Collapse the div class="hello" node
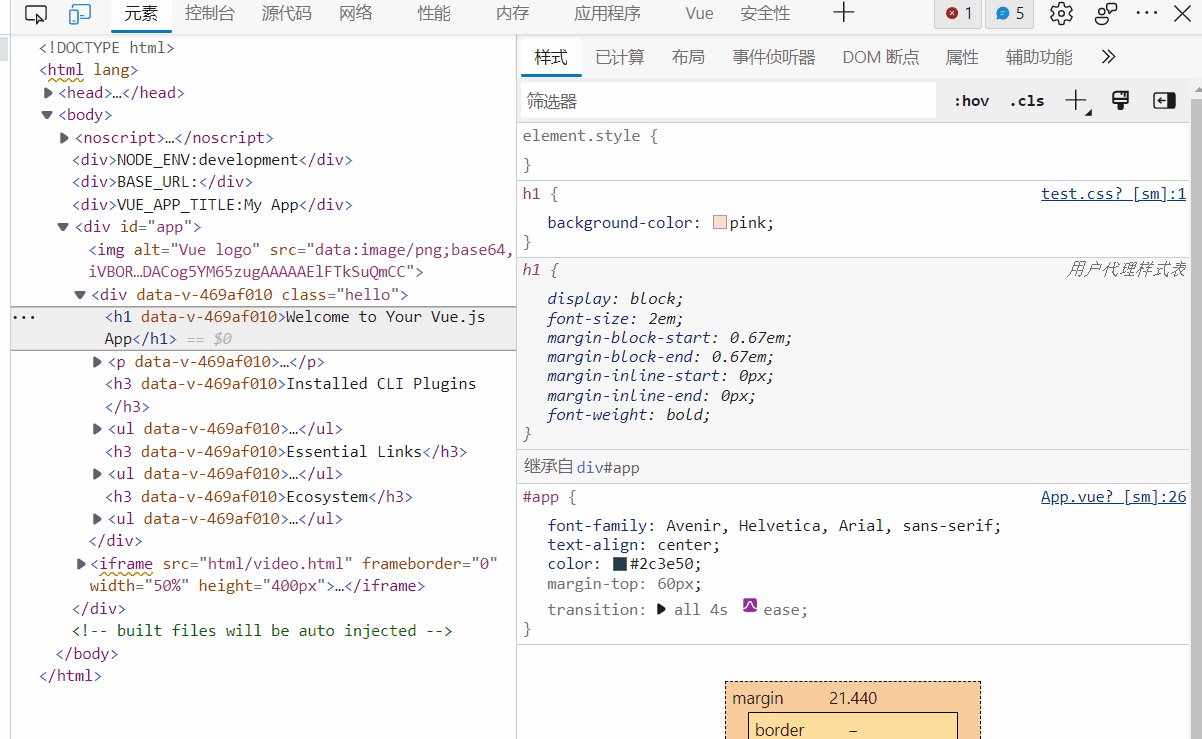Image resolution: width=1202 pixels, height=739 pixels. point(81,295)
